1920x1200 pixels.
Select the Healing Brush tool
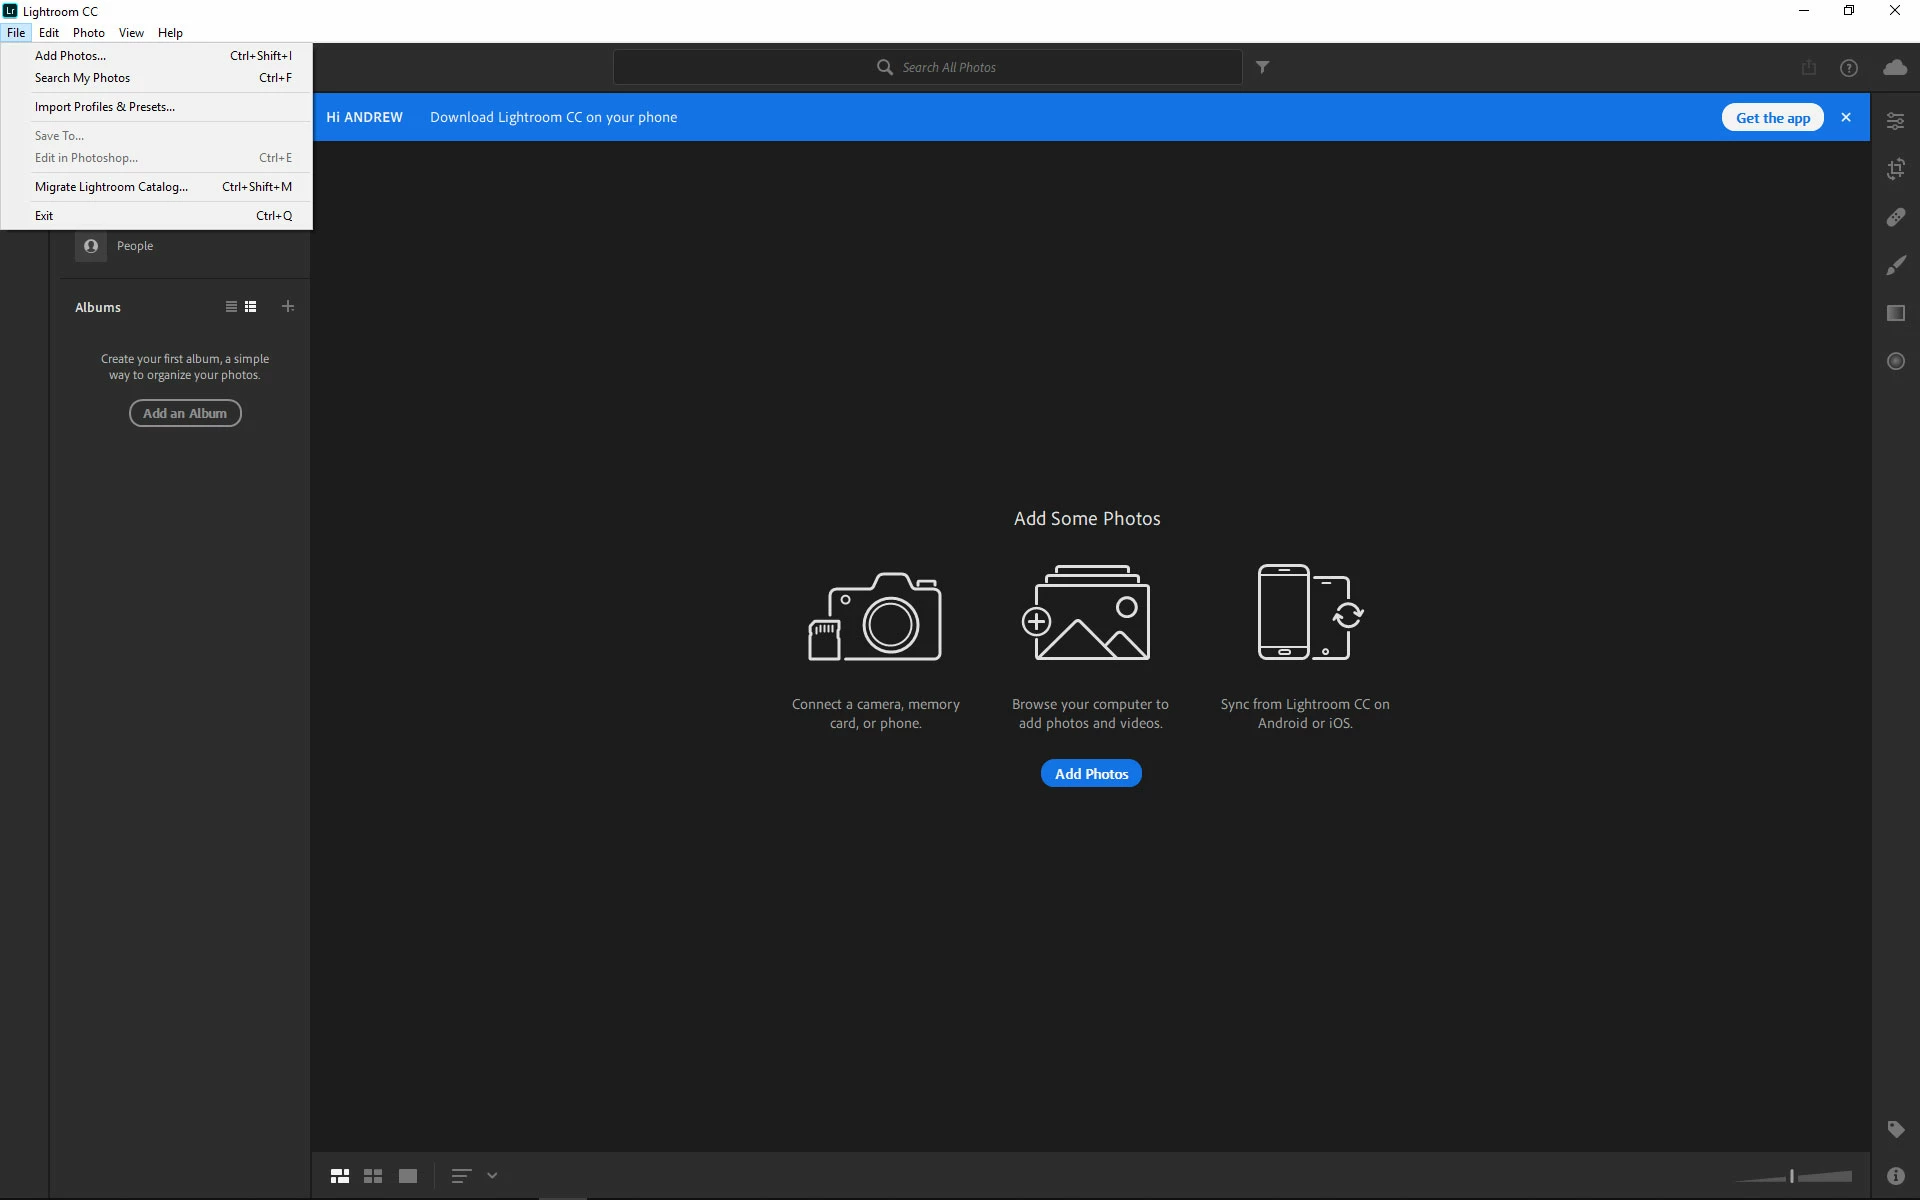1895,217
